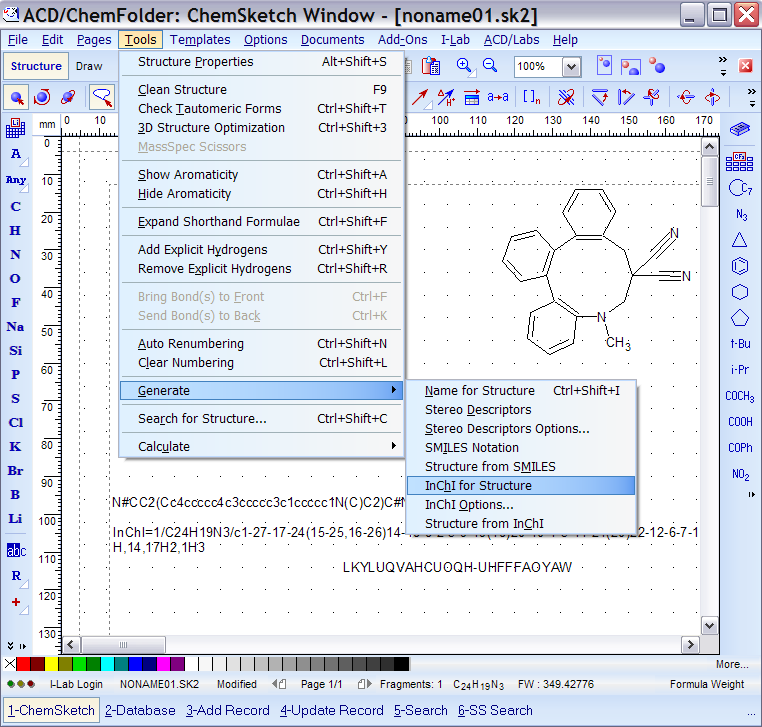Go to next page arrow in status bar
This screenshot has height=727, width=762.
(364, 684)
